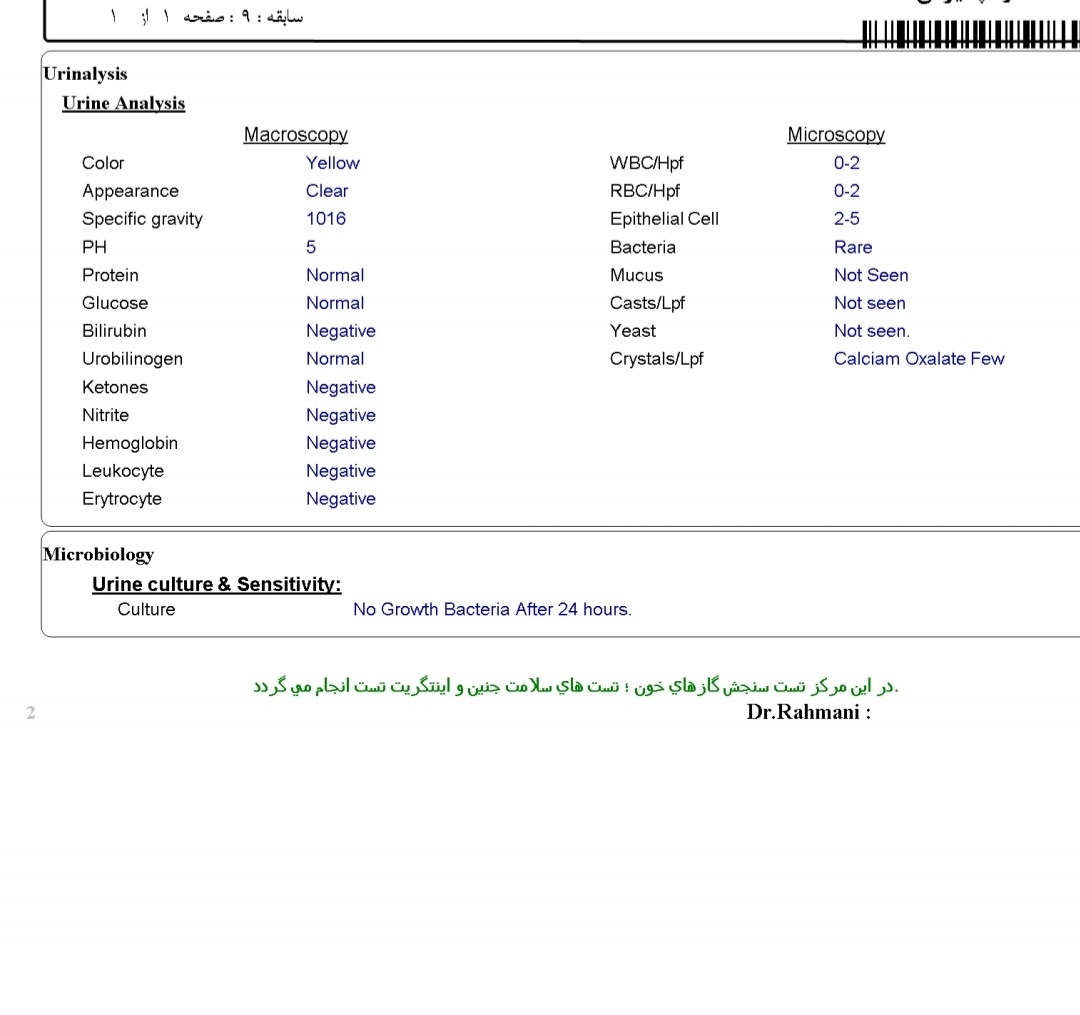This screenshot has width=1080, height=1015.
Task: Click the Ketones label
Action: click(x=114, y=388)
